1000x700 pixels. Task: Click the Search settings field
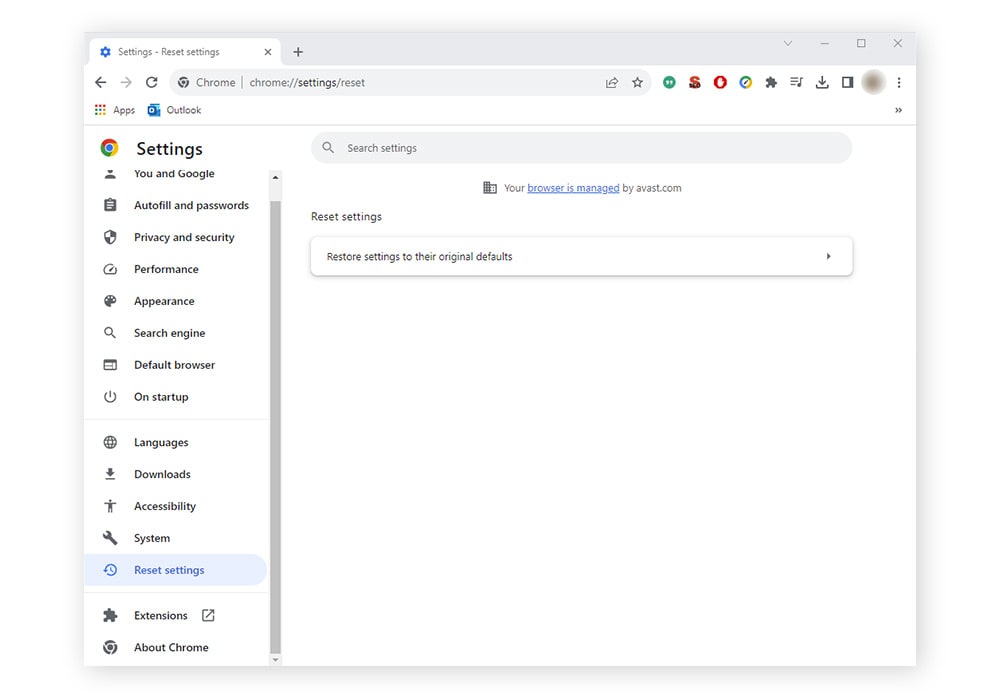pos(581,148)
